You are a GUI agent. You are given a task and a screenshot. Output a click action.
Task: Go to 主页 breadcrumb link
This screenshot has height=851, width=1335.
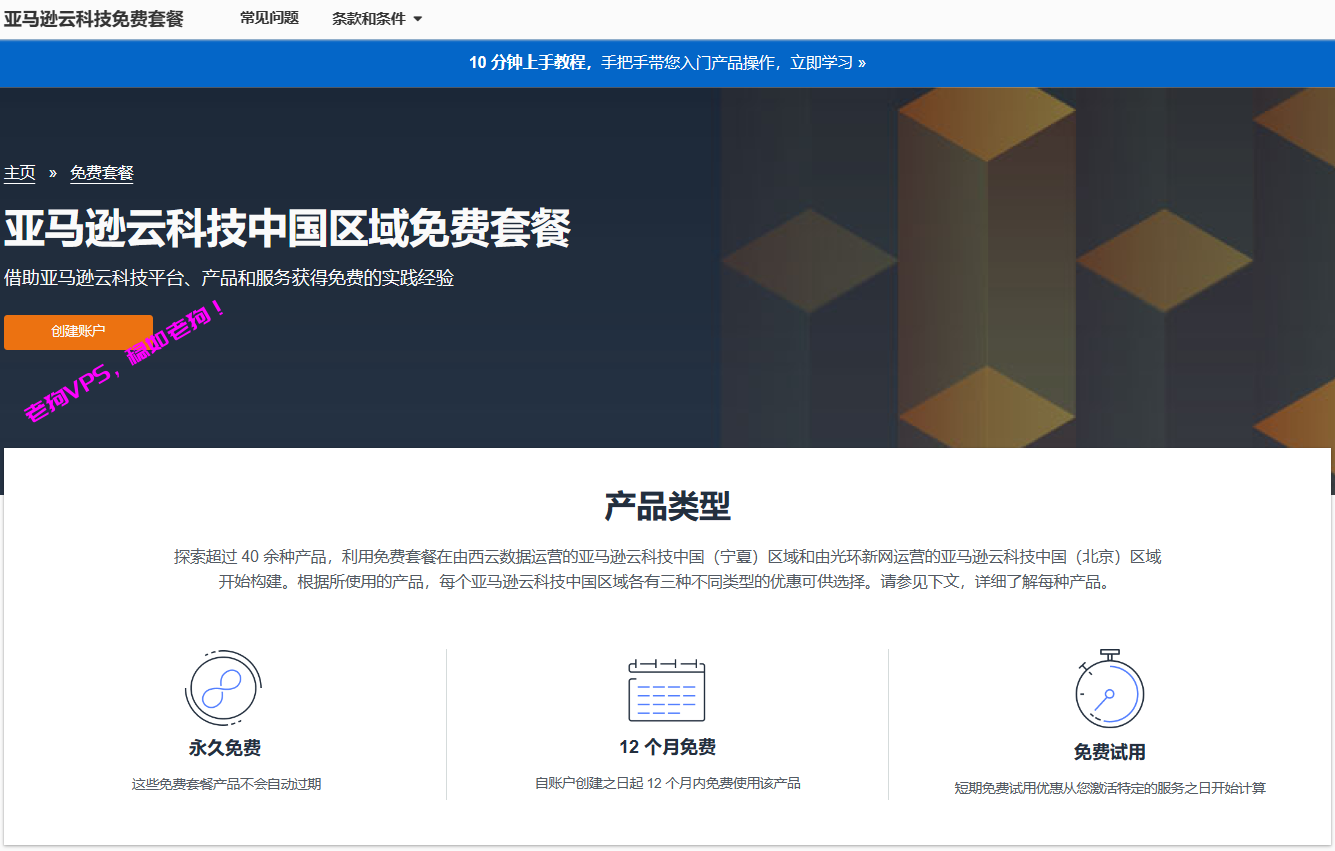pyautogui.click(x=20, y=173)
